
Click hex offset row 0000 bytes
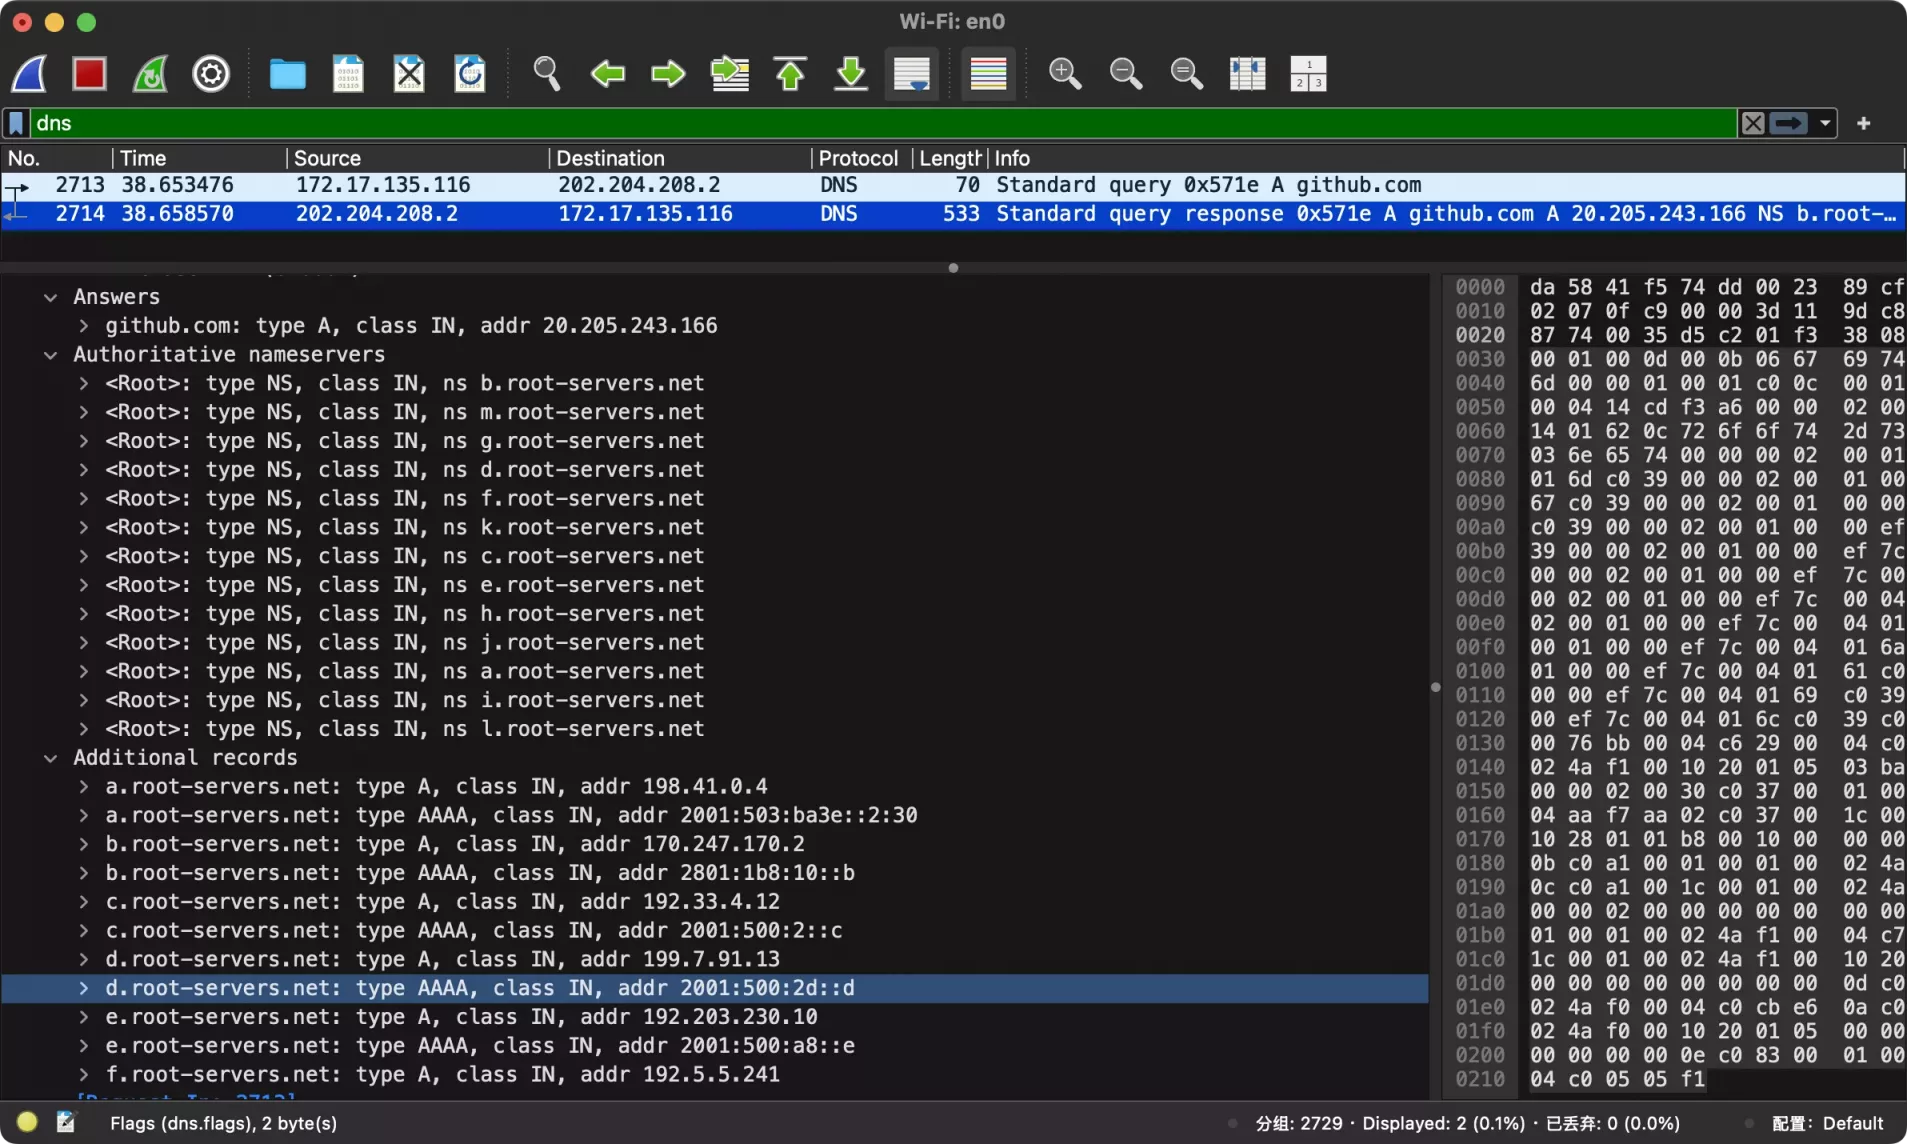click(1716, 287)
